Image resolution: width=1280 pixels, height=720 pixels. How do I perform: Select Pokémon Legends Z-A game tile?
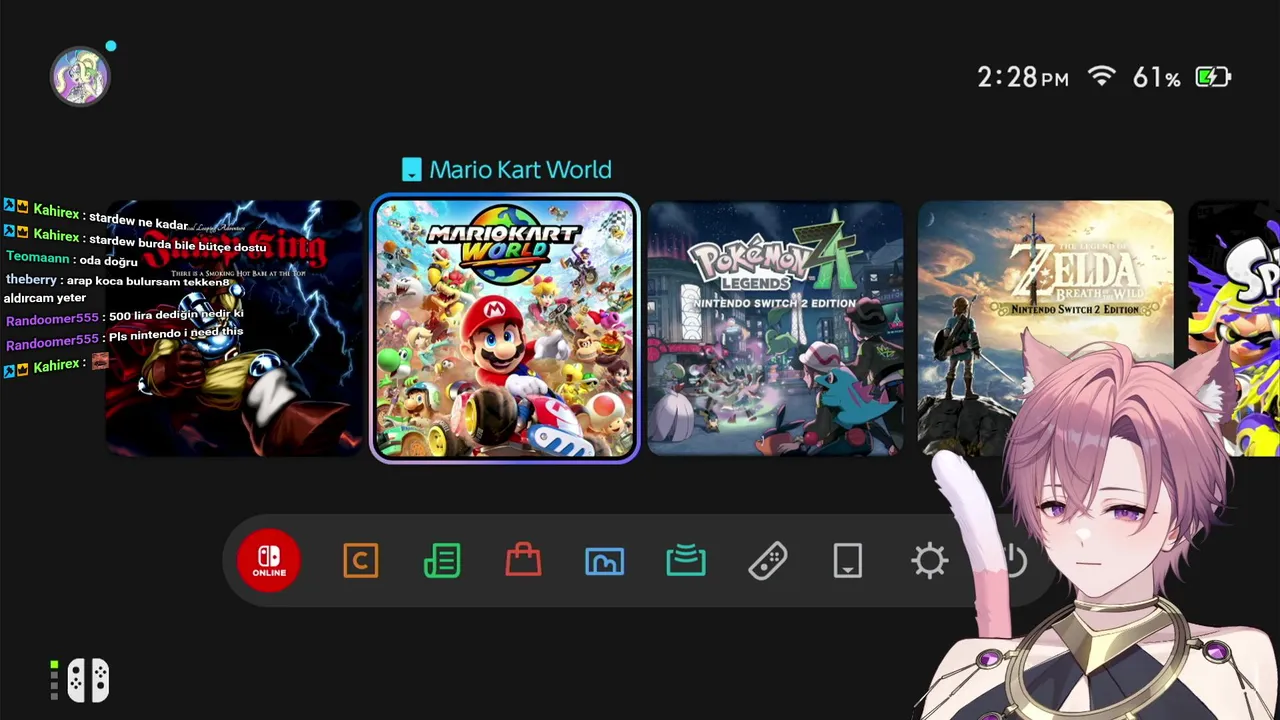click(775, 329)
